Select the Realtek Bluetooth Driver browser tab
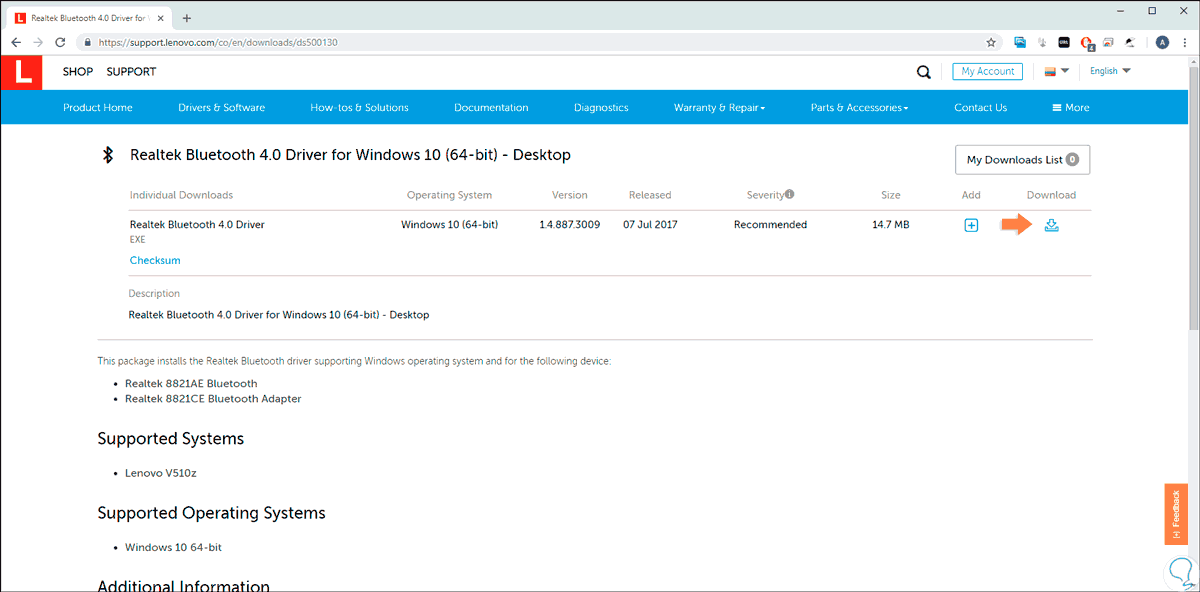Screen dimensions: 1200x592 click(x=90, y=18)
